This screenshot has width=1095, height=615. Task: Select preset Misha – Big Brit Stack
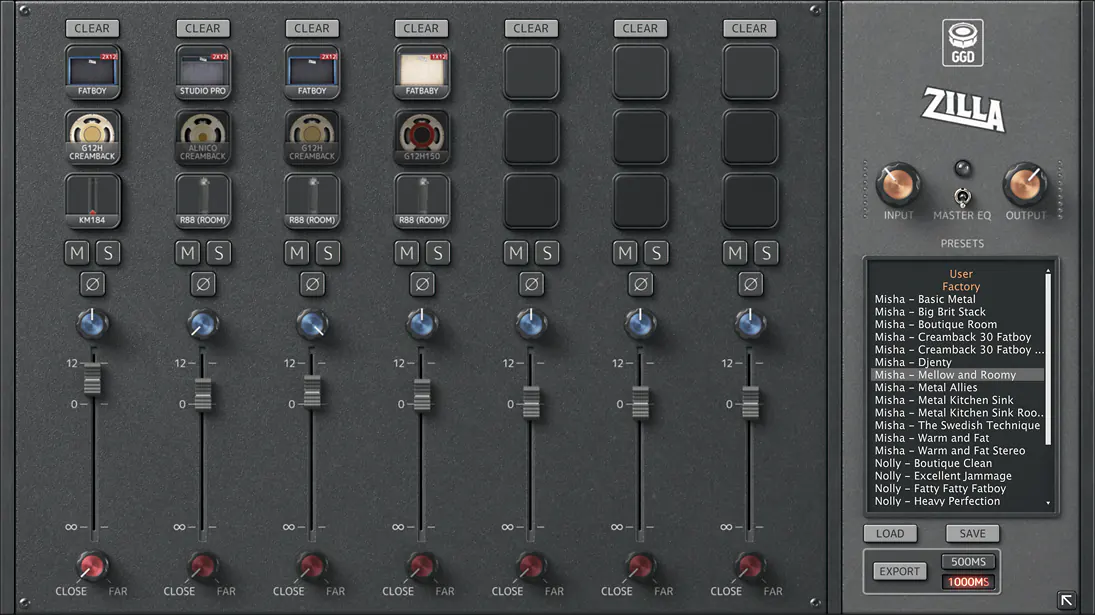(930, 312)
